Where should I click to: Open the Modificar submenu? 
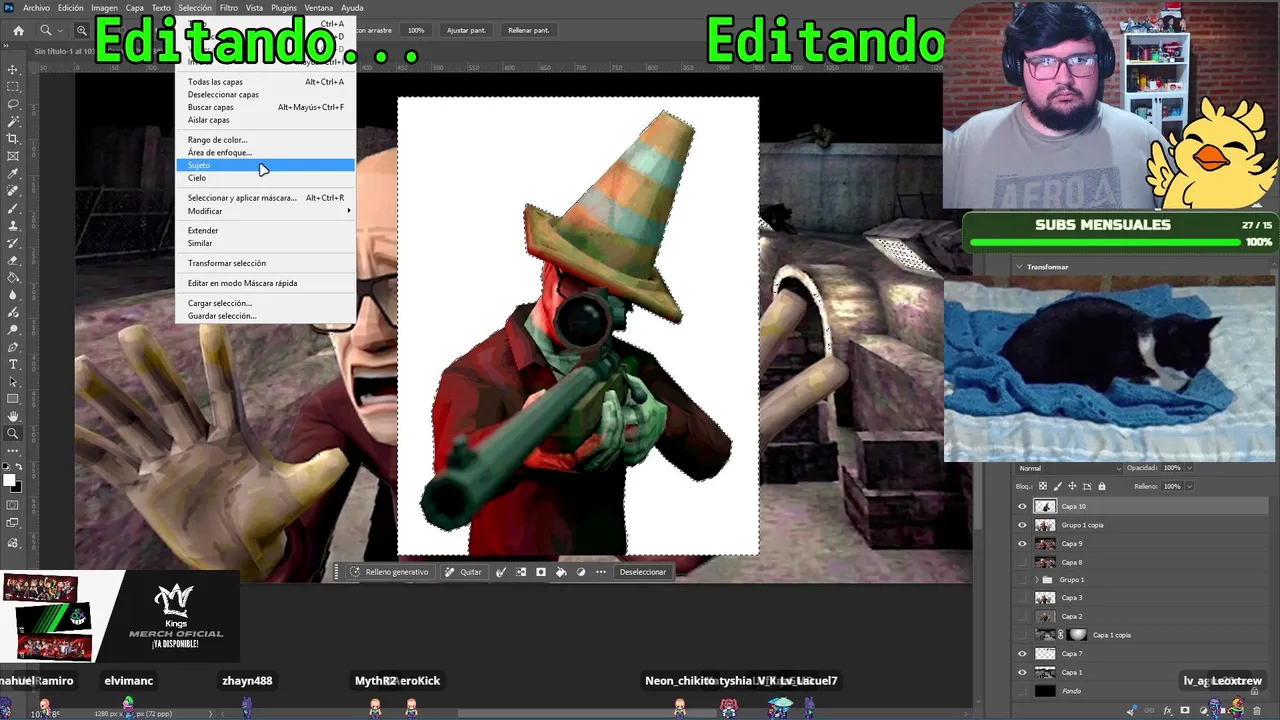[x=265, y=211]
